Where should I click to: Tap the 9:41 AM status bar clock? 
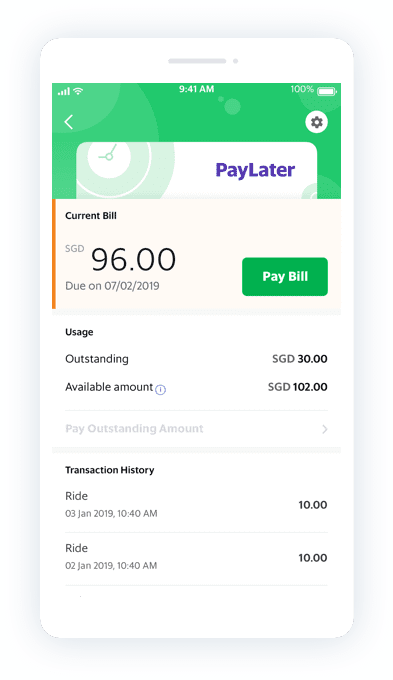click(196, 89)
